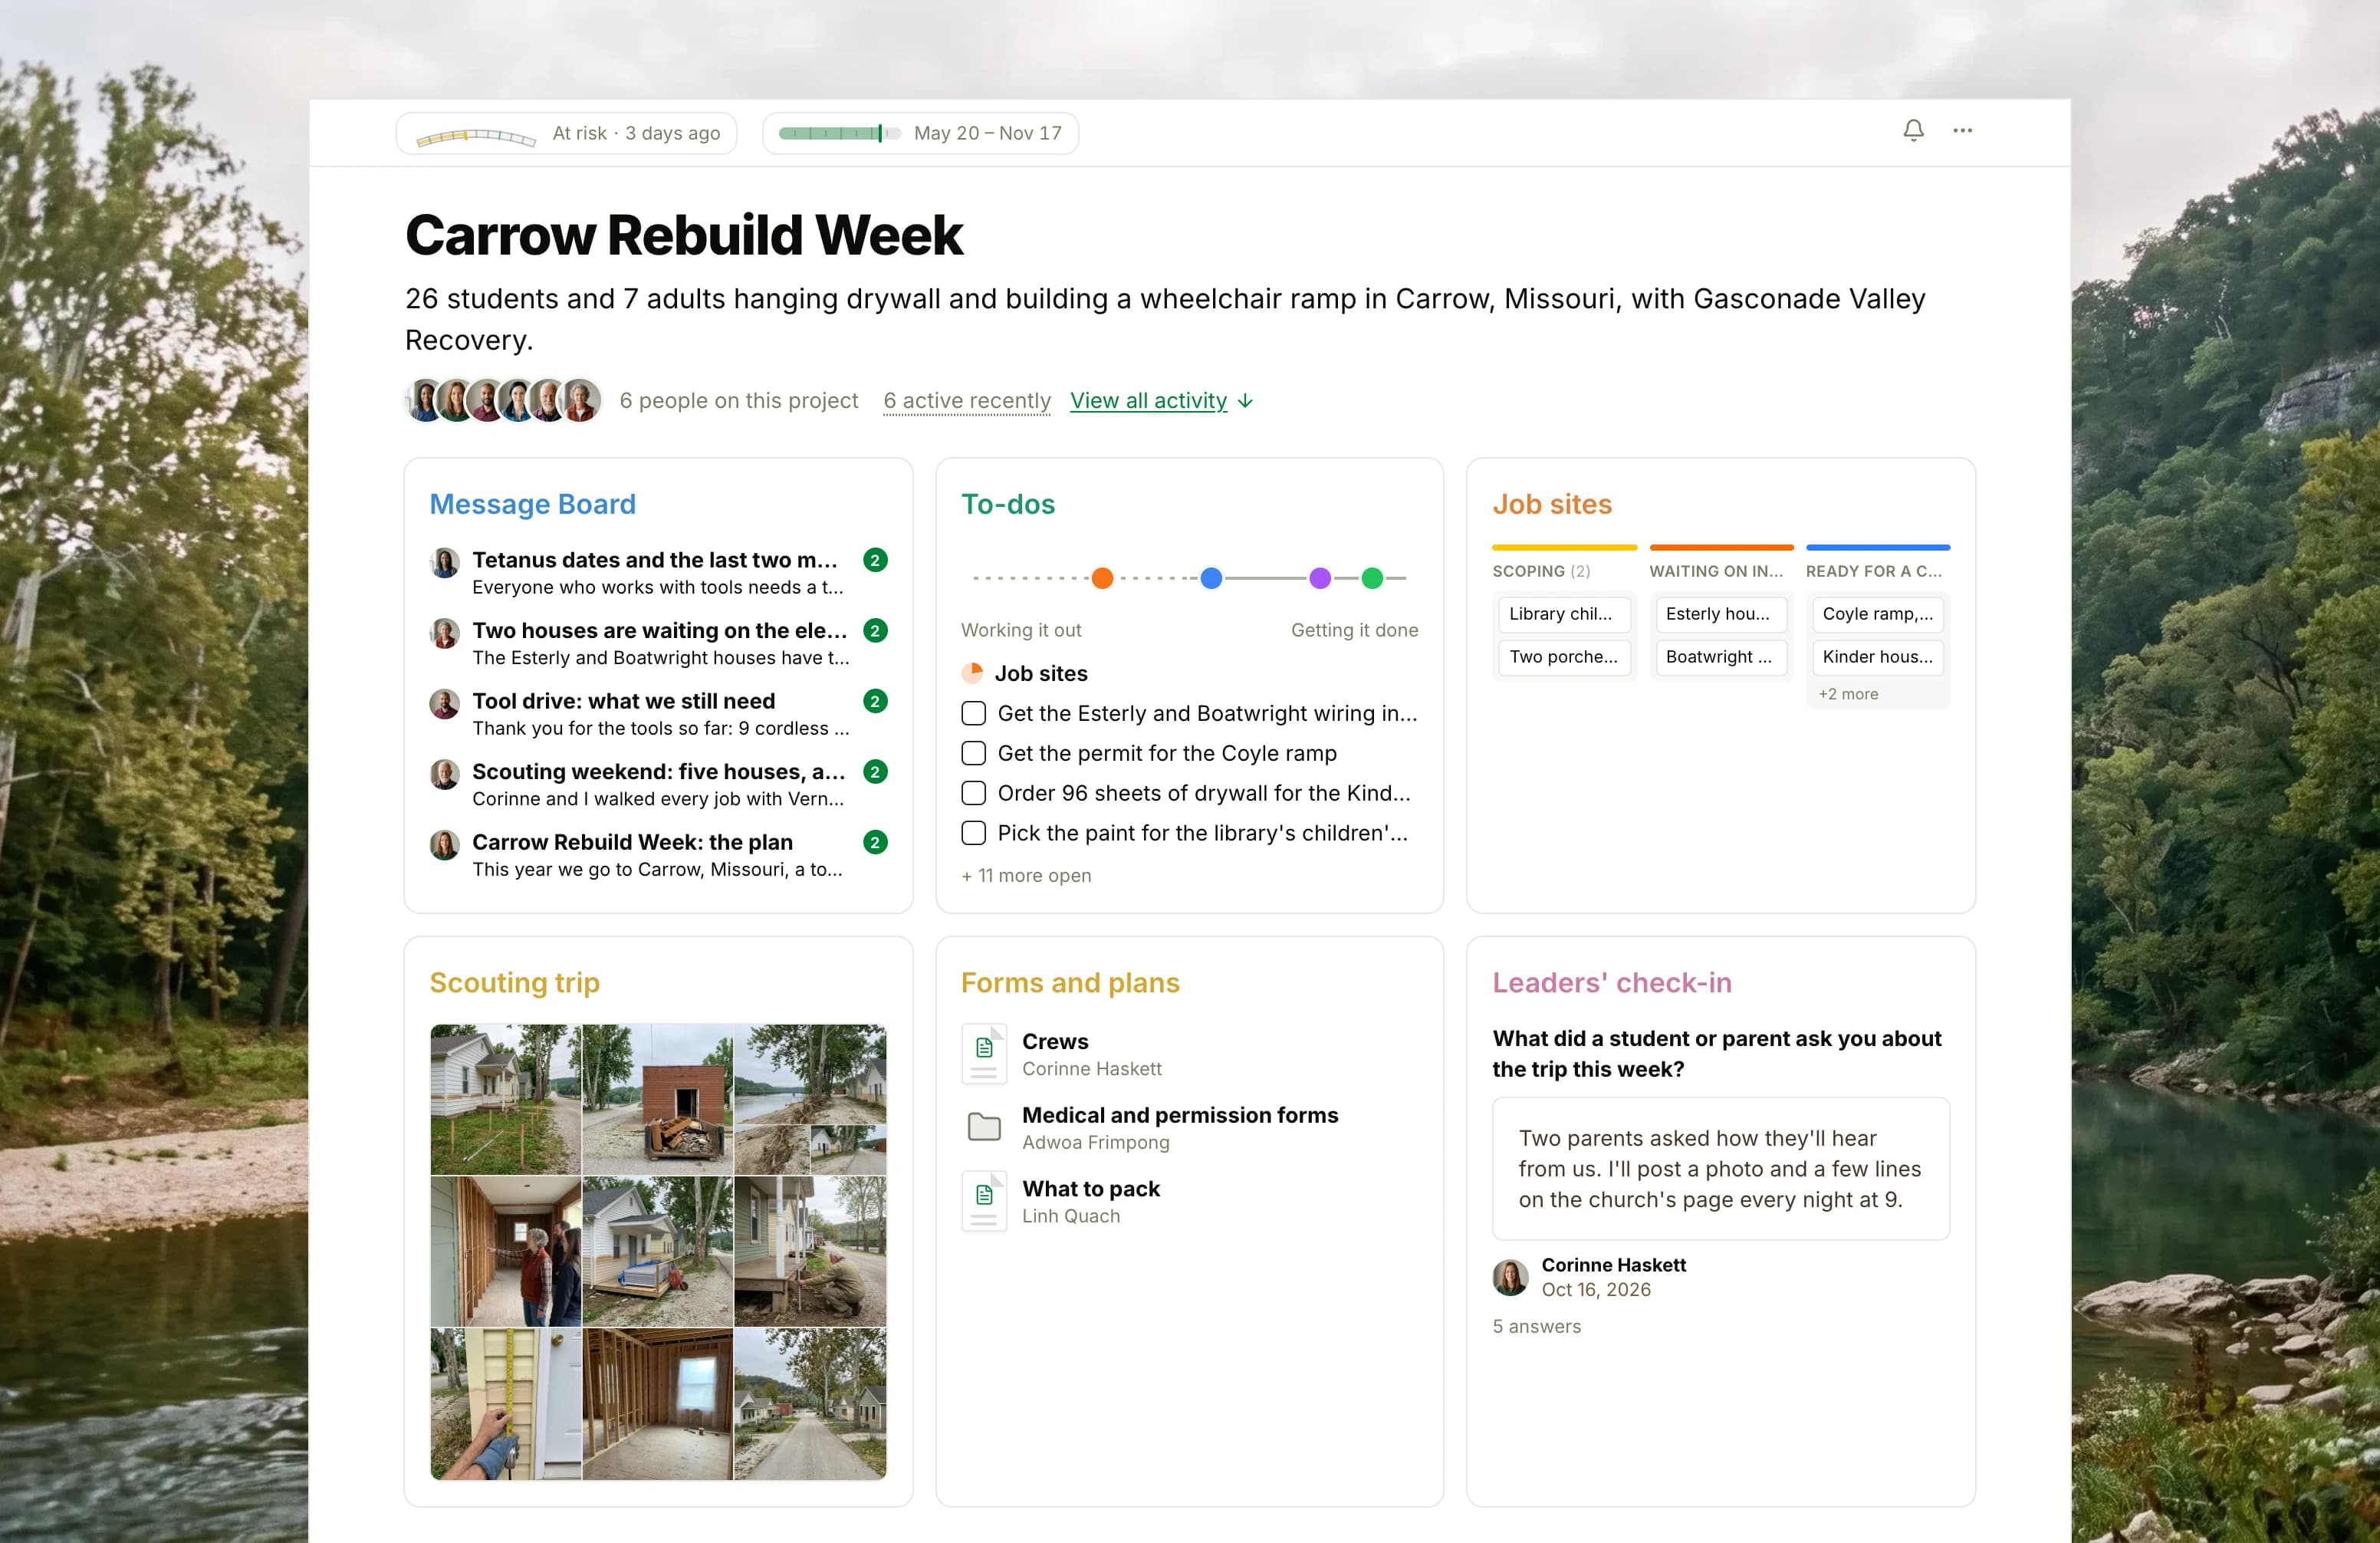2380x1543 pixels.
Task: Open the Two houses are waiting message
Action: click(659, 644)
